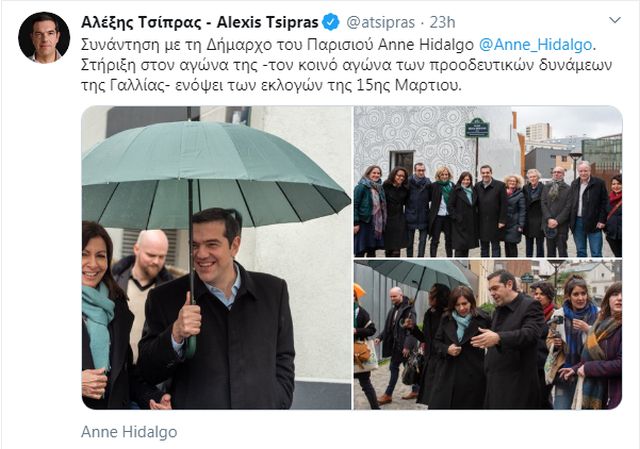Image resolution: width=640 pixels, height=449 pixels.
Task: Click the Latin name Alexis Tsipras
Action: click(x=267, y=22)
